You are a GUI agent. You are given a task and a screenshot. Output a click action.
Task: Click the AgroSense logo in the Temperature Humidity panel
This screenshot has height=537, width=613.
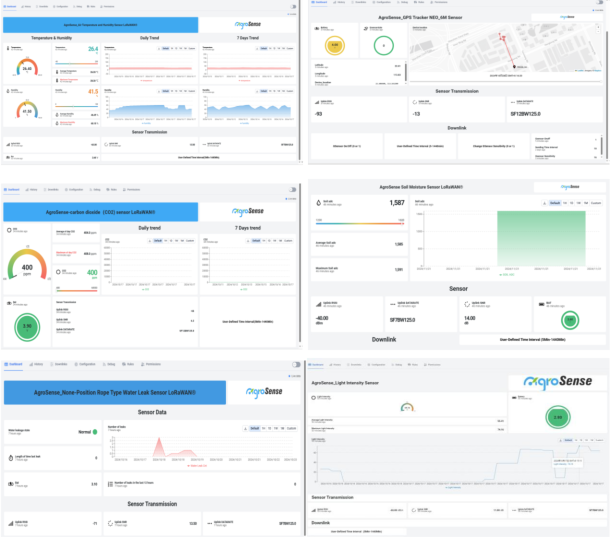coord(247,24)
